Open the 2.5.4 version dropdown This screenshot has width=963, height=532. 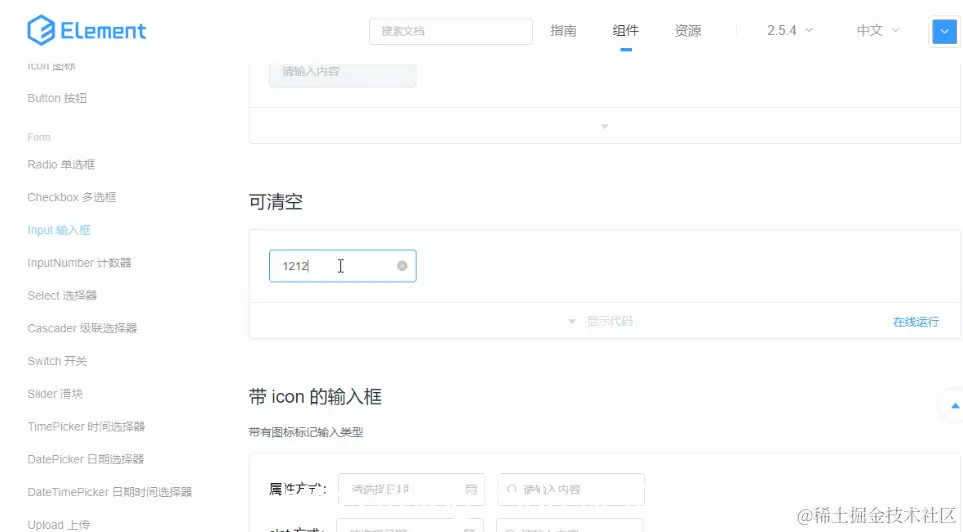[x=790, y=30]
